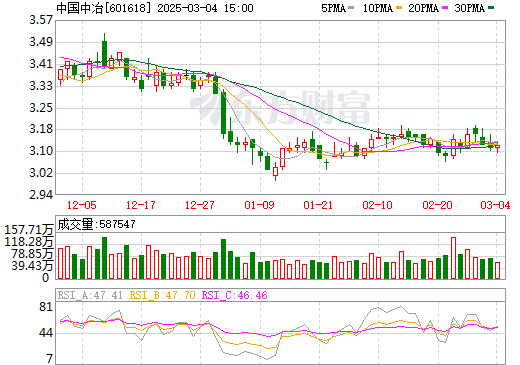Click the 10PMA orange legend swatch
The width and height of the screenshot is (520, 365).
[x=399, y=8]
